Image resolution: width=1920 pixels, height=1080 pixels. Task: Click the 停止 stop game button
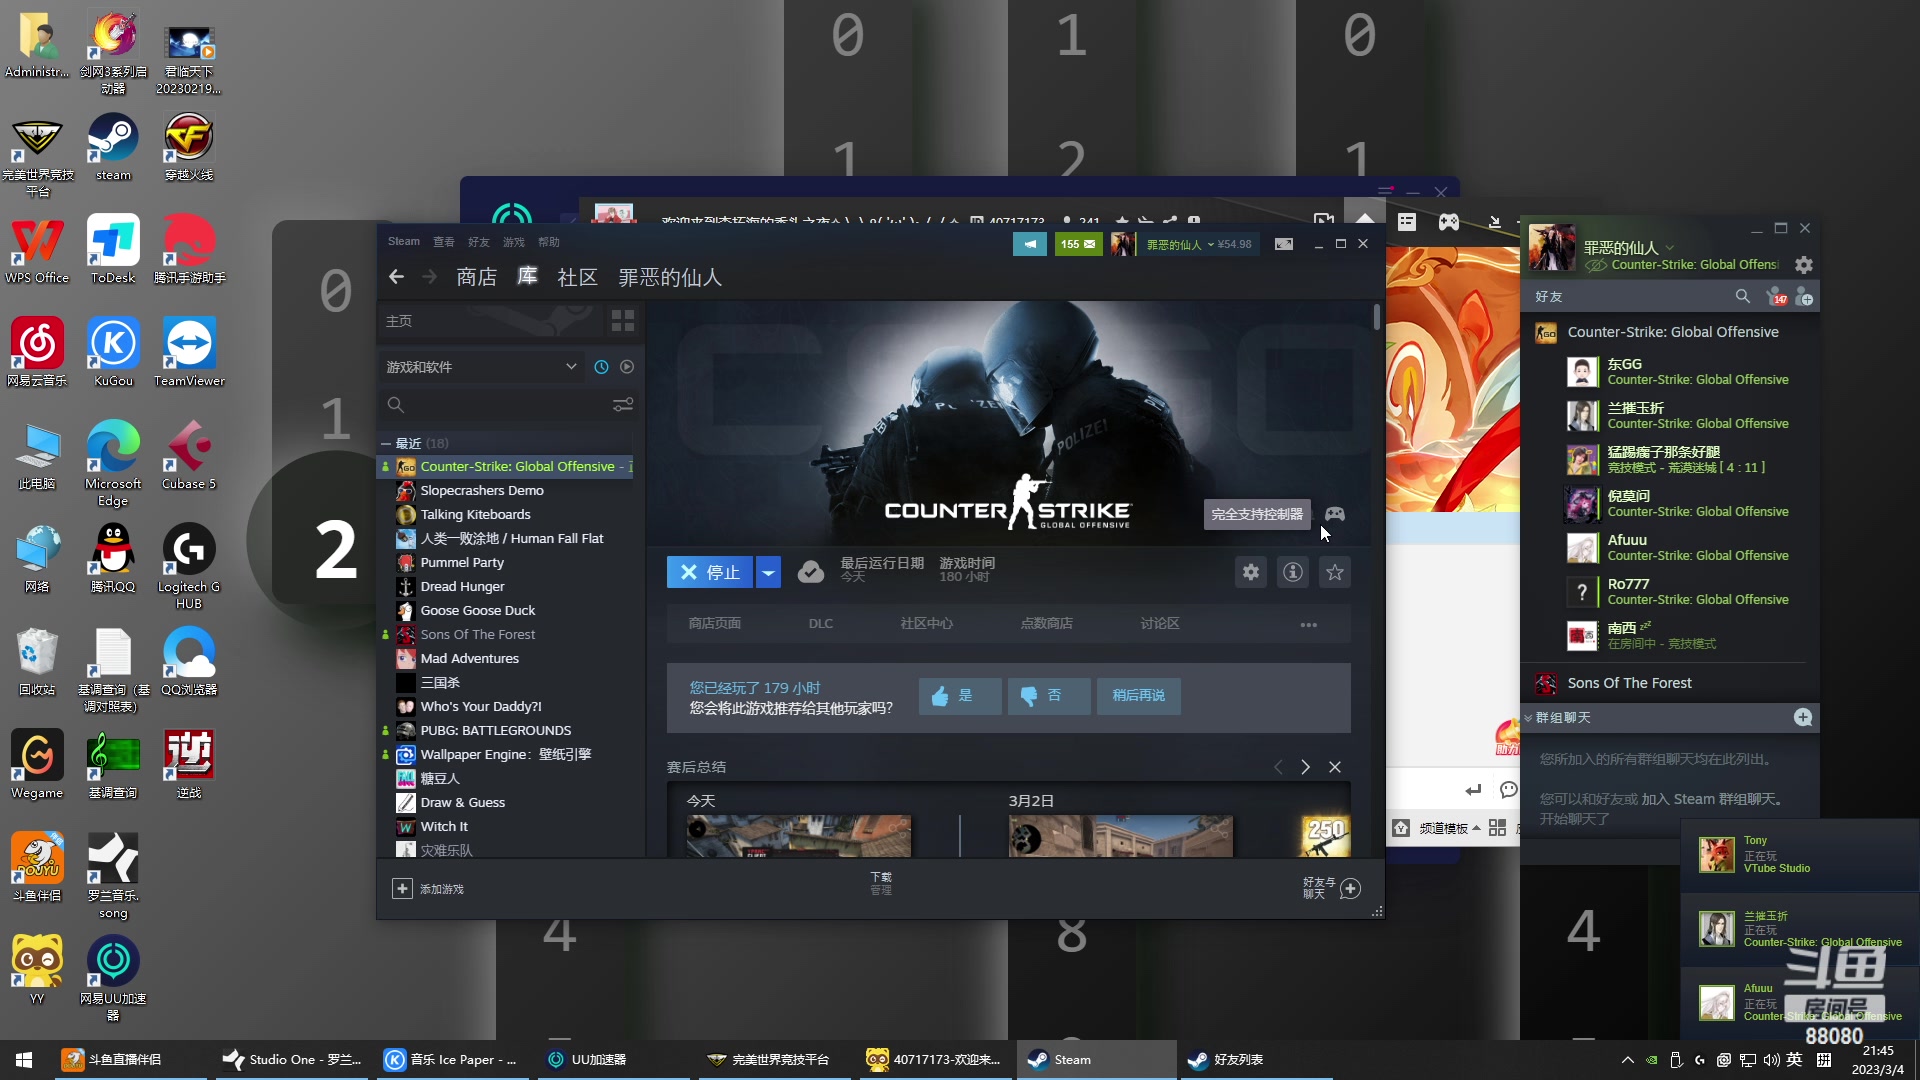pos(710,572)
